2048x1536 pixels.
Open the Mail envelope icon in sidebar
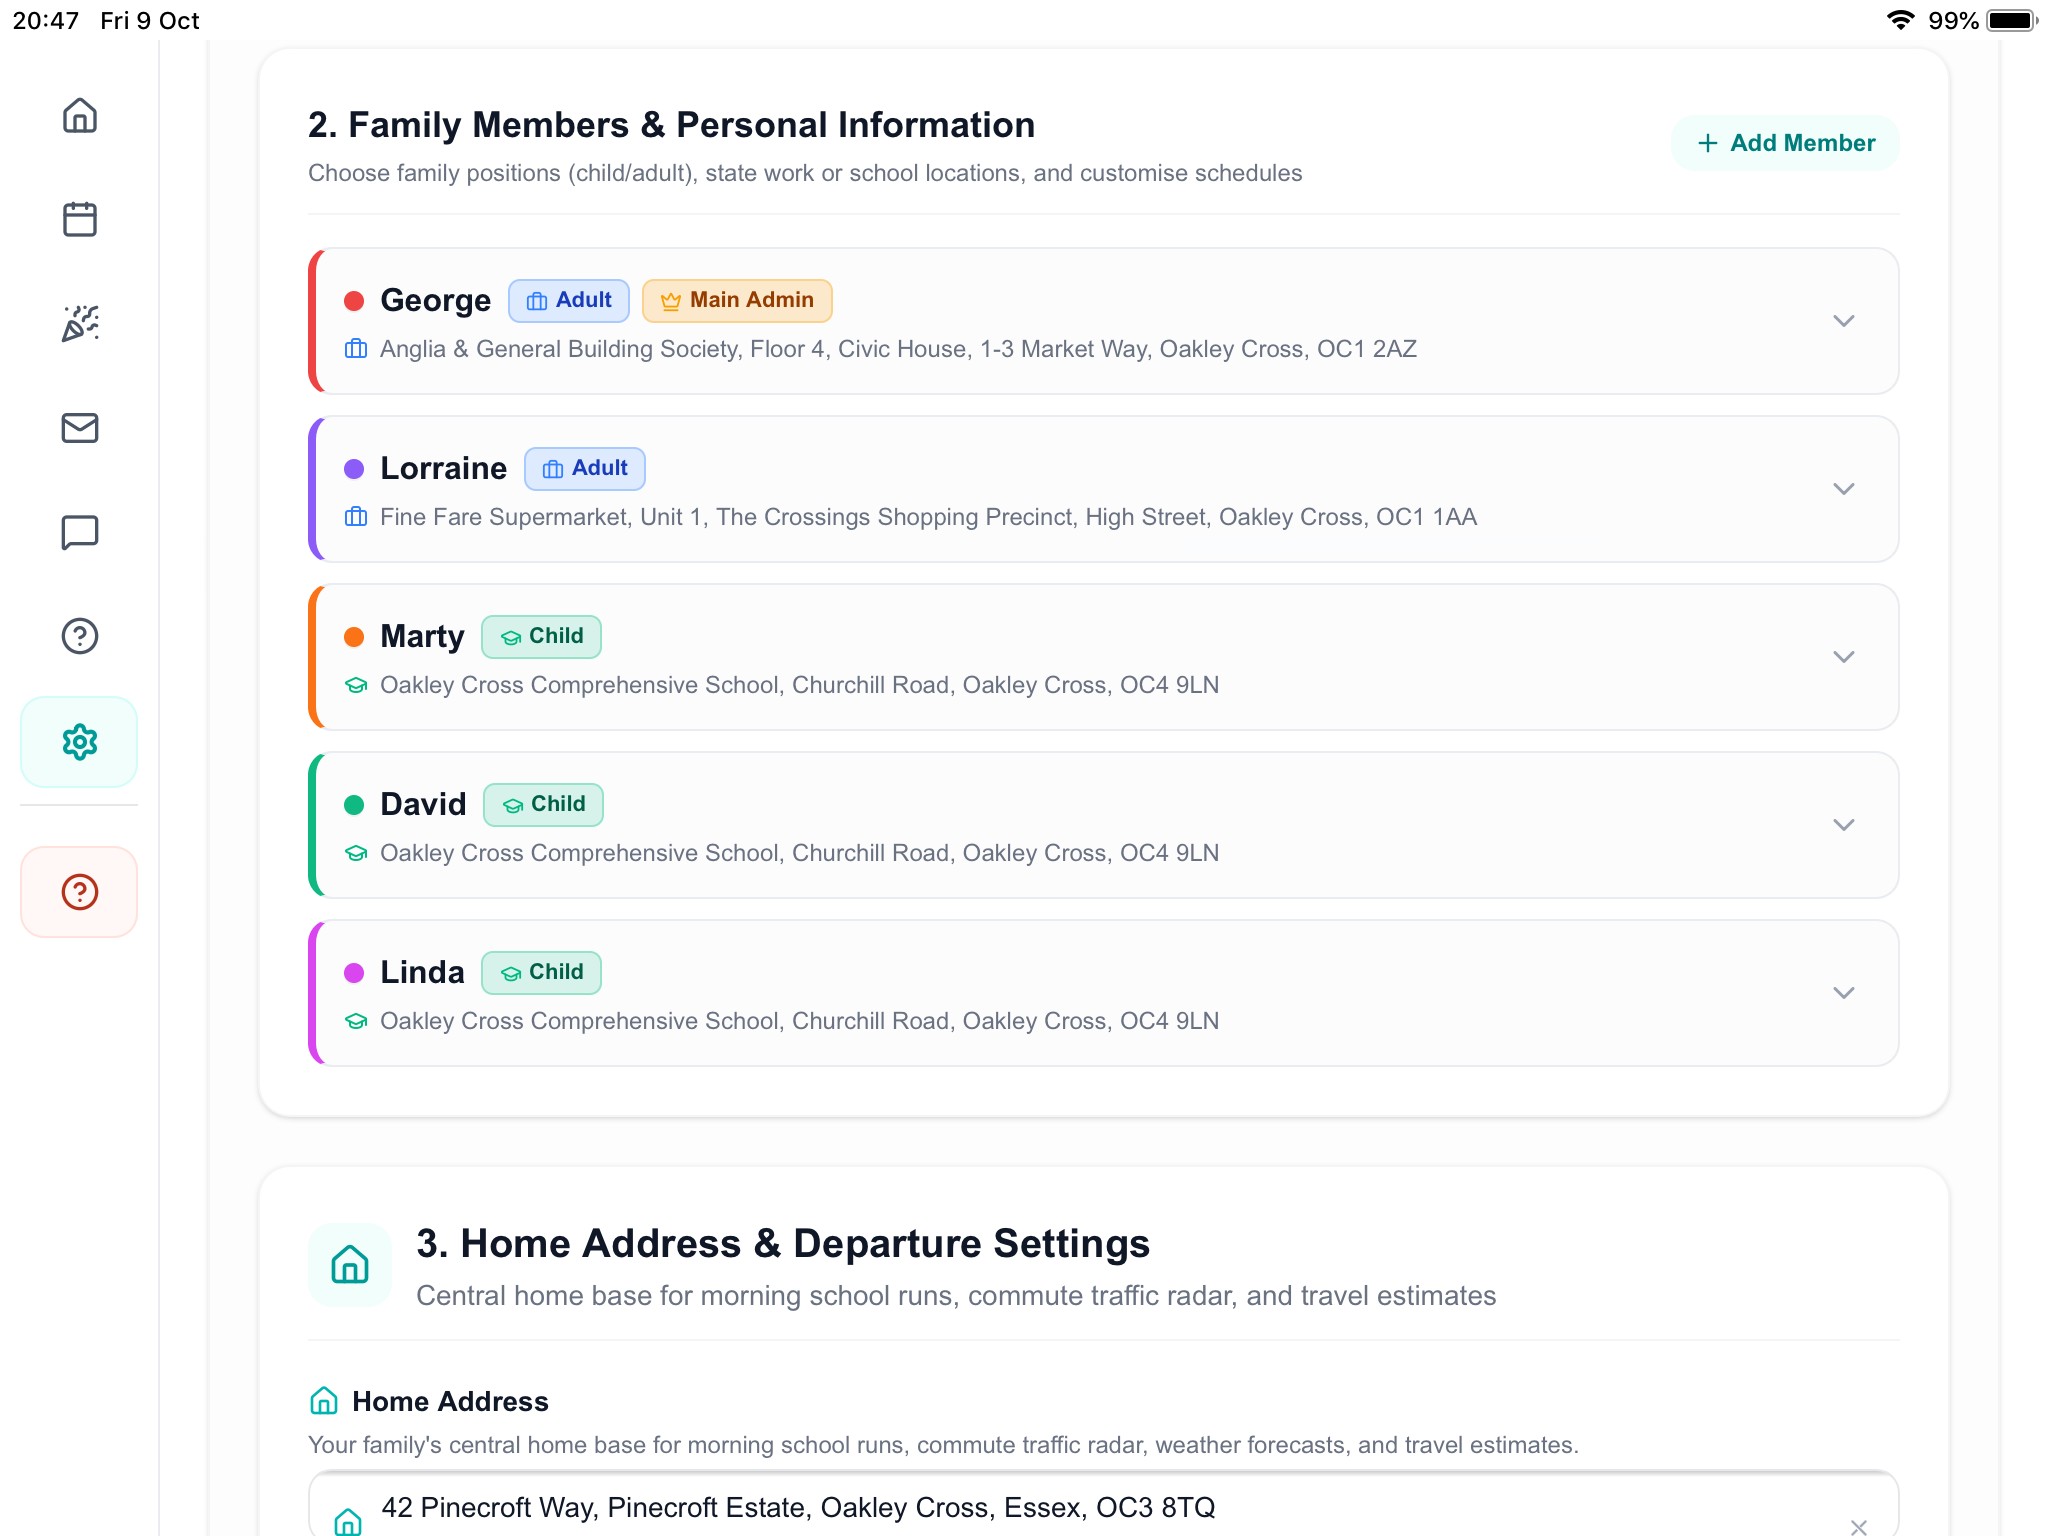point(80,428)
